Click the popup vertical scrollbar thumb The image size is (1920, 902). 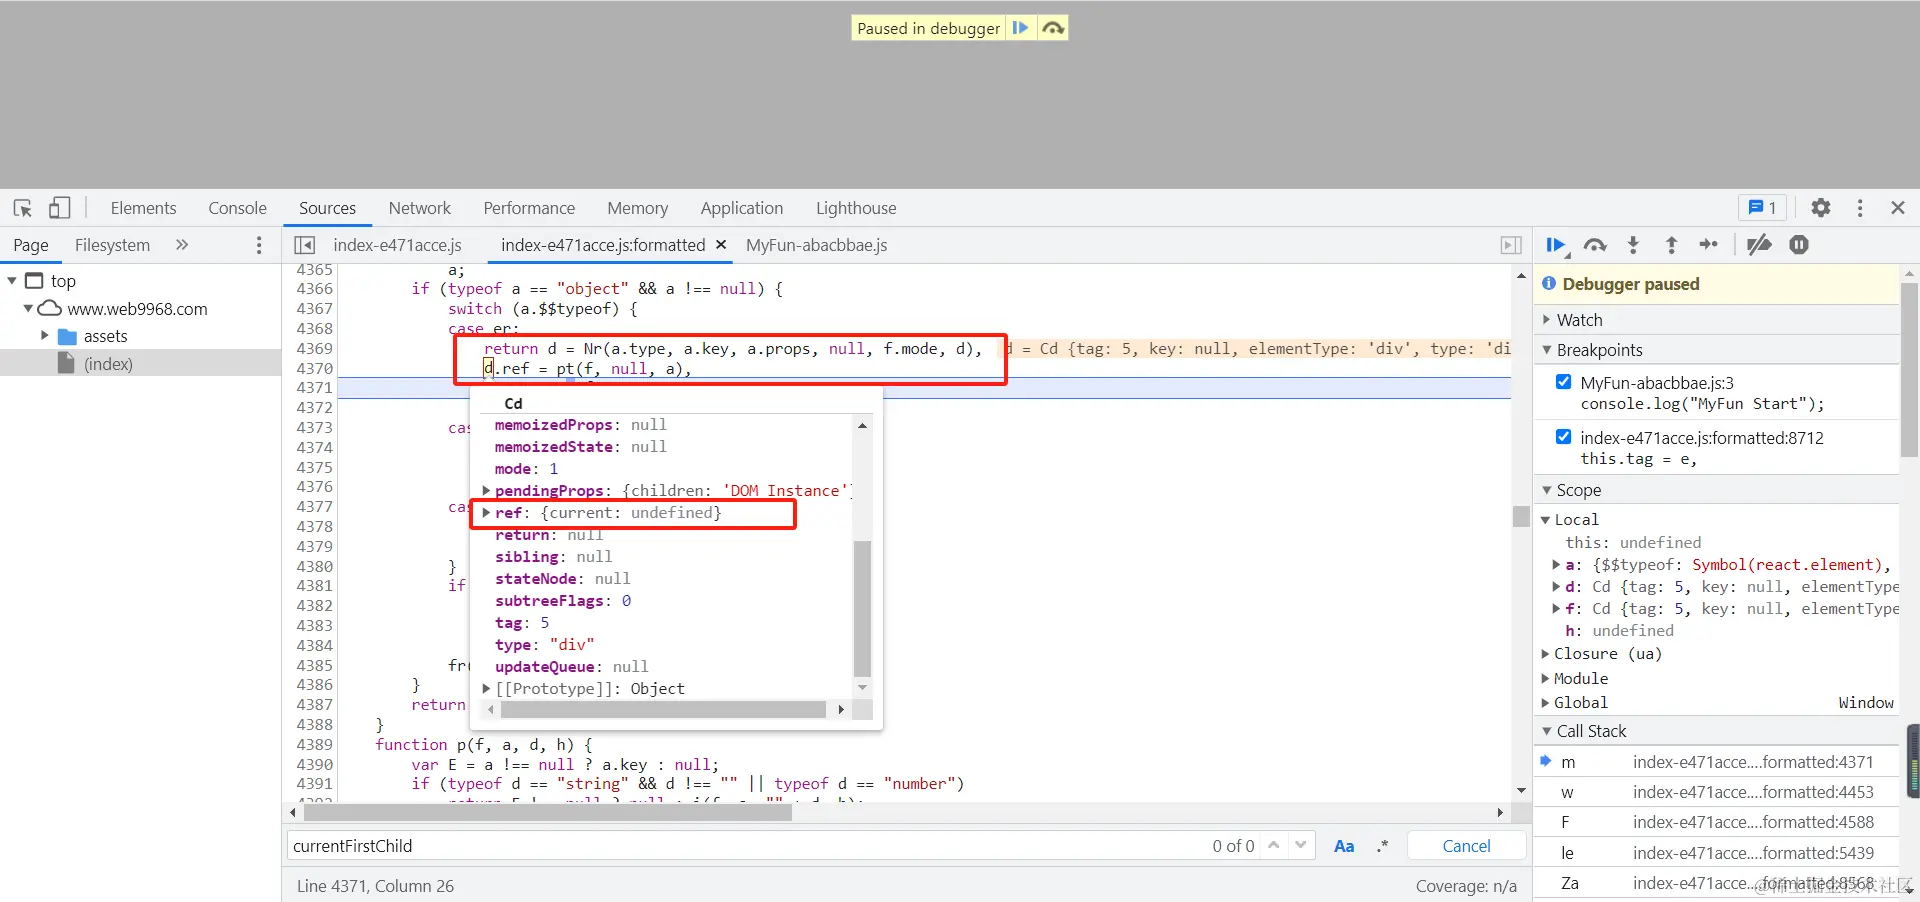tap(862, 608)
